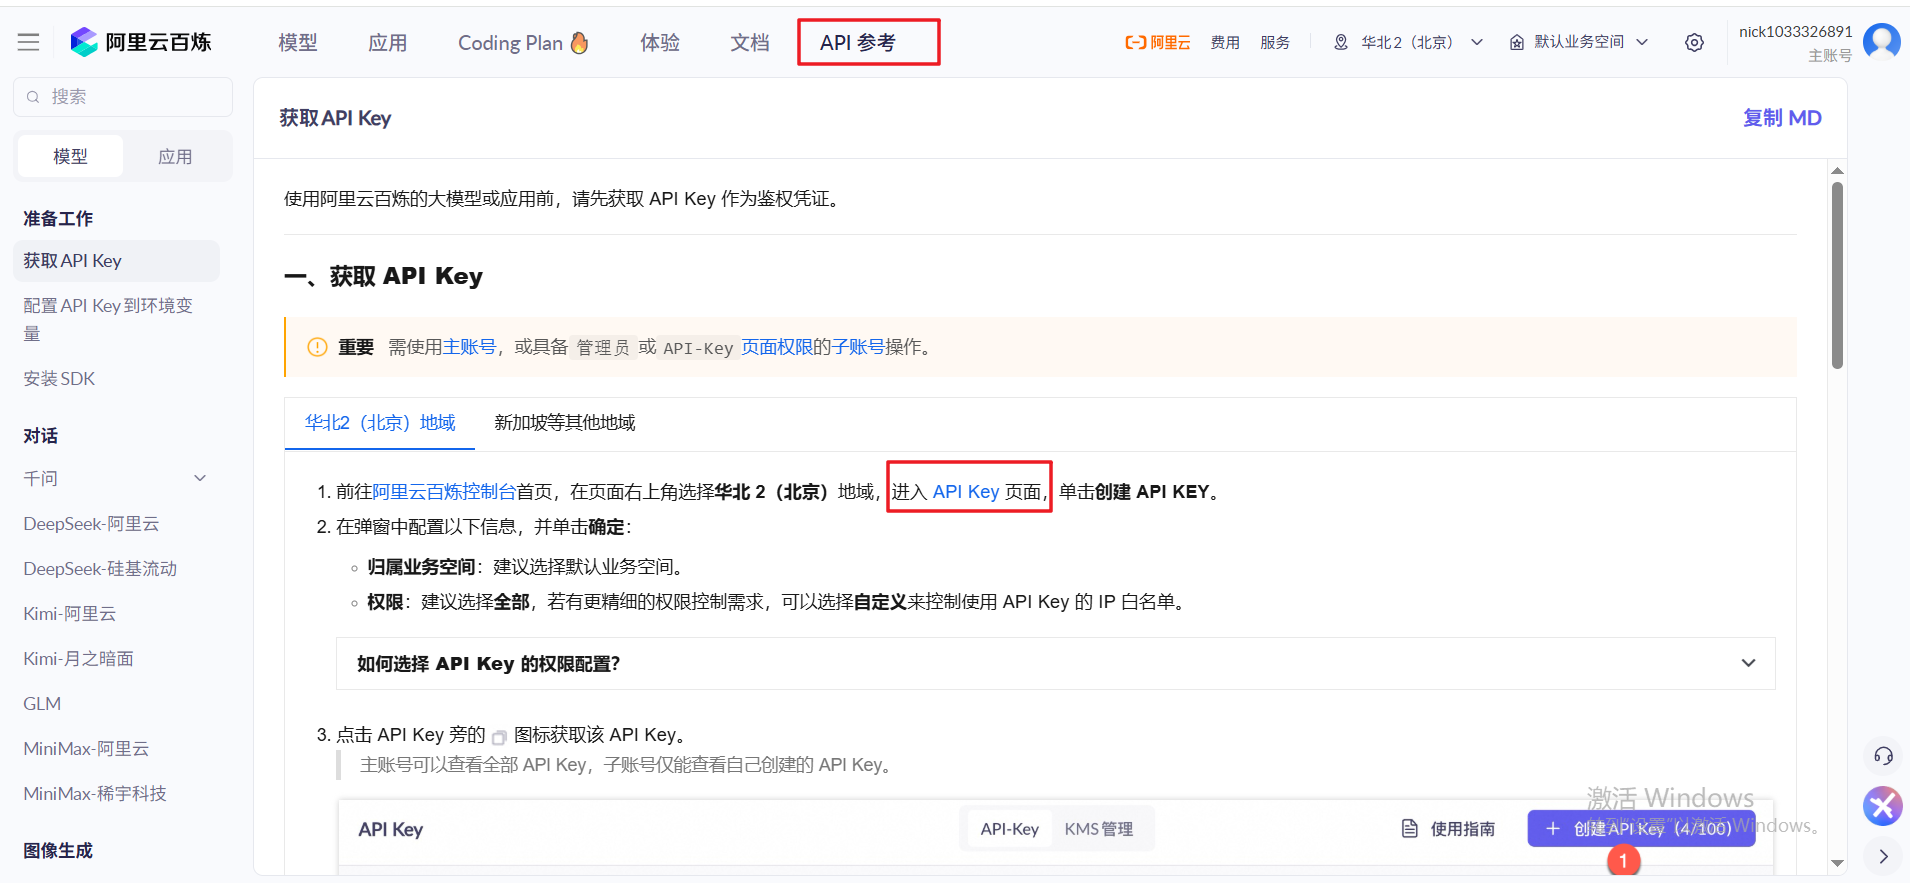Open GLM sidebar item
The image size is (1910, 883).
[x=42, y=704]
